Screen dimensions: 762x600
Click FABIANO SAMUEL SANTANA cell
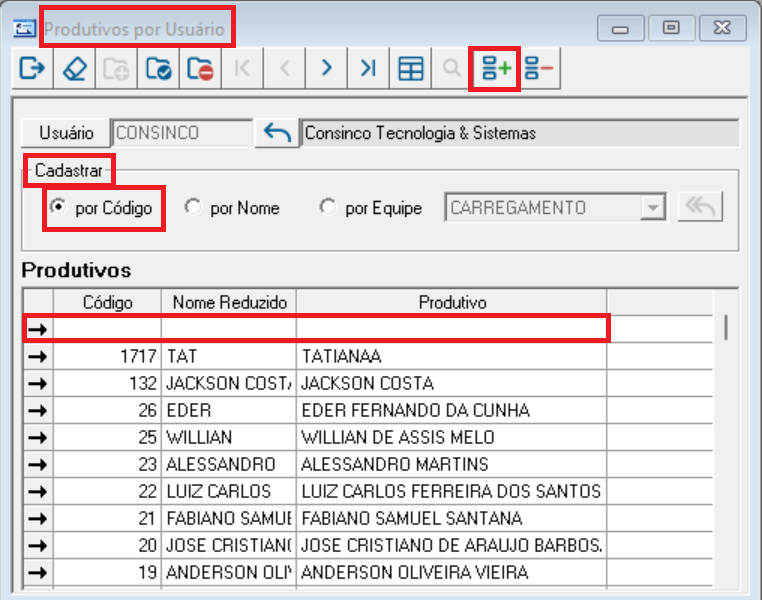tap(451, 519)
